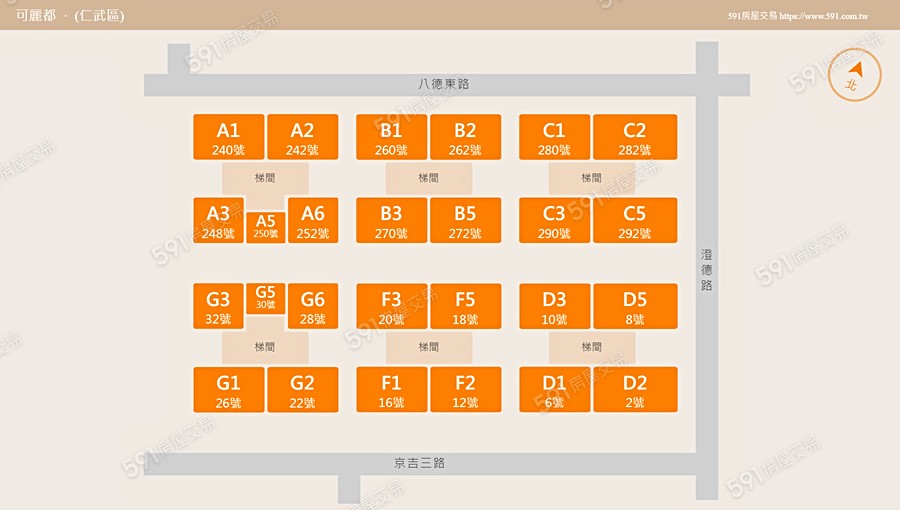Viewport: 900px width, 510px height.
Task: Select unit C2 at 282號
Action: click(x=635, y=138)
